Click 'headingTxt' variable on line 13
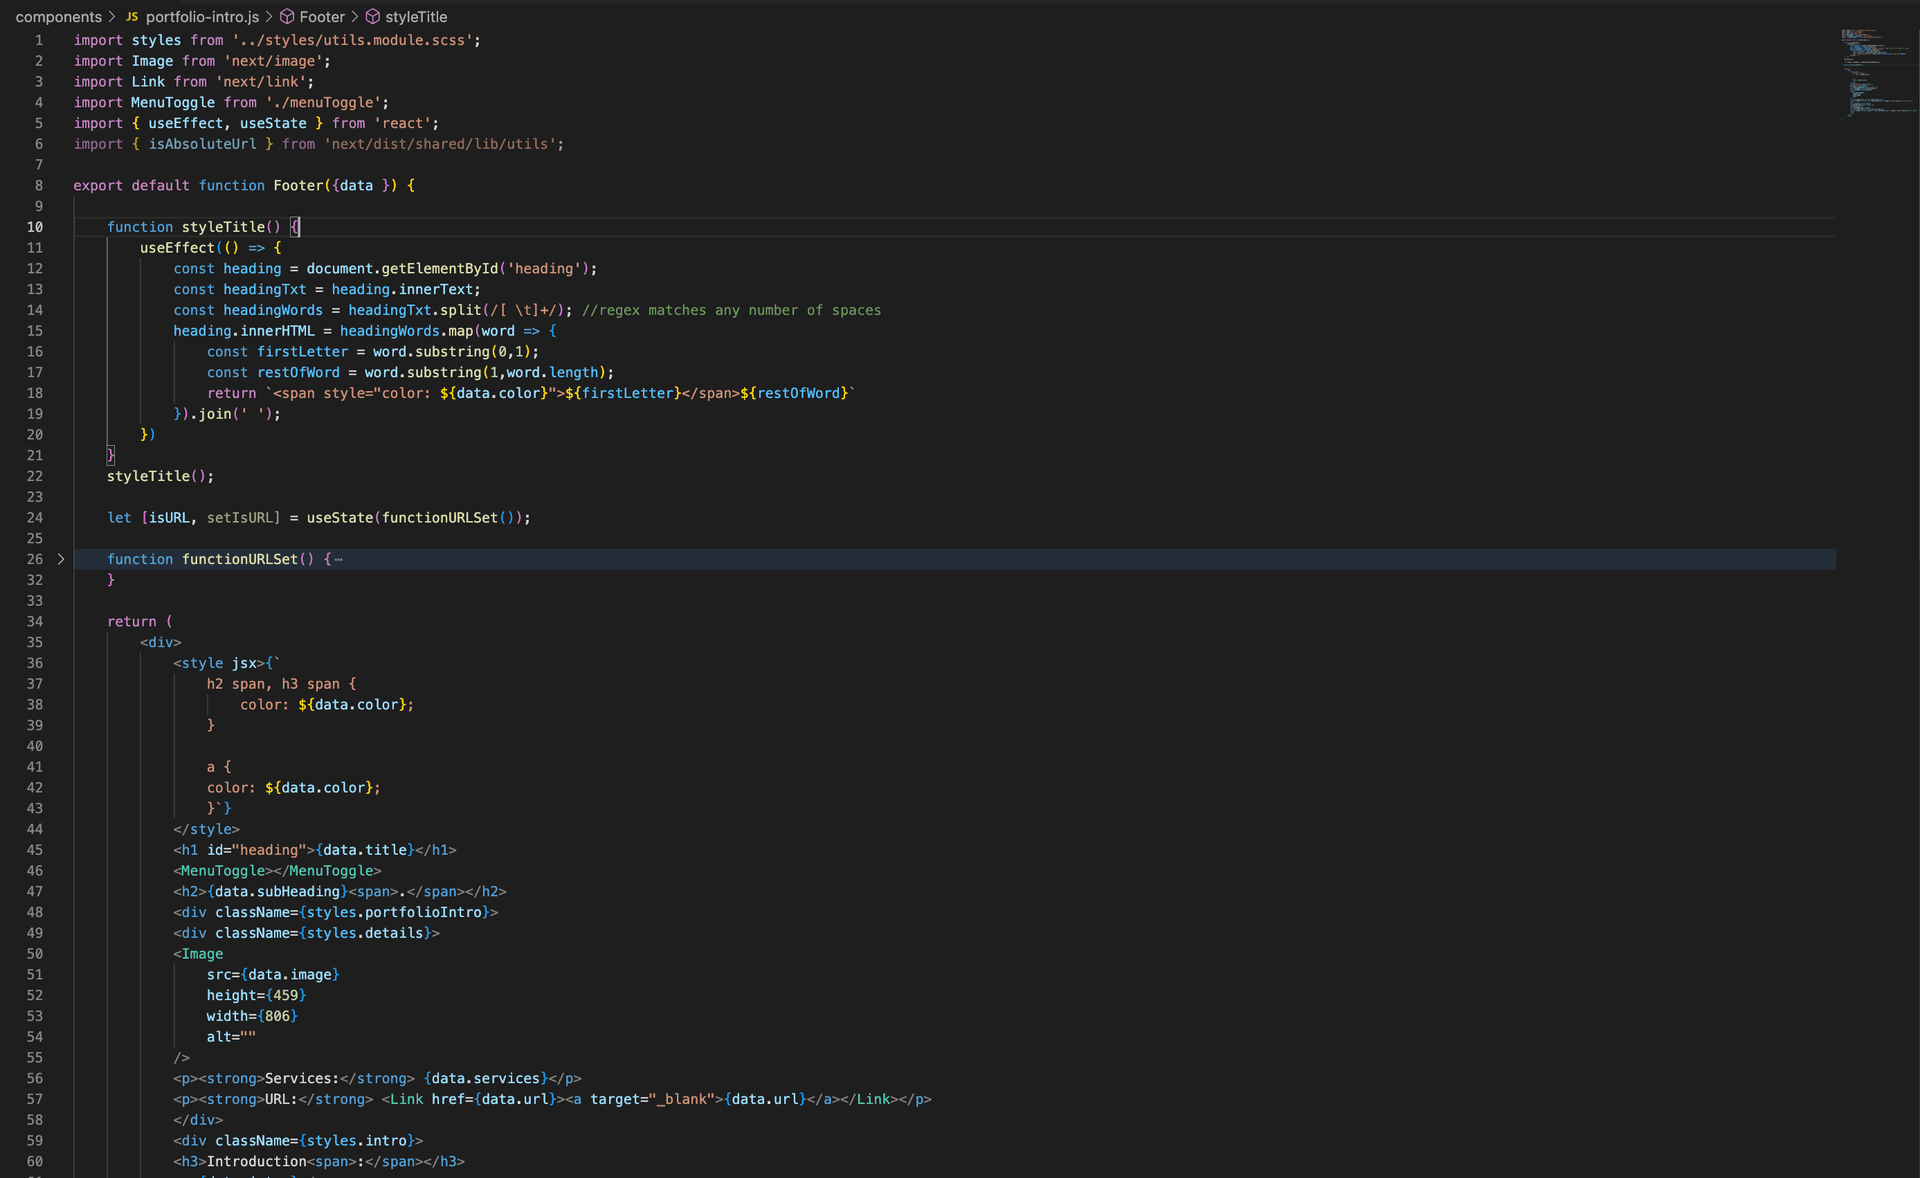Screen dimensions: 1920x1178 point(264,290)
